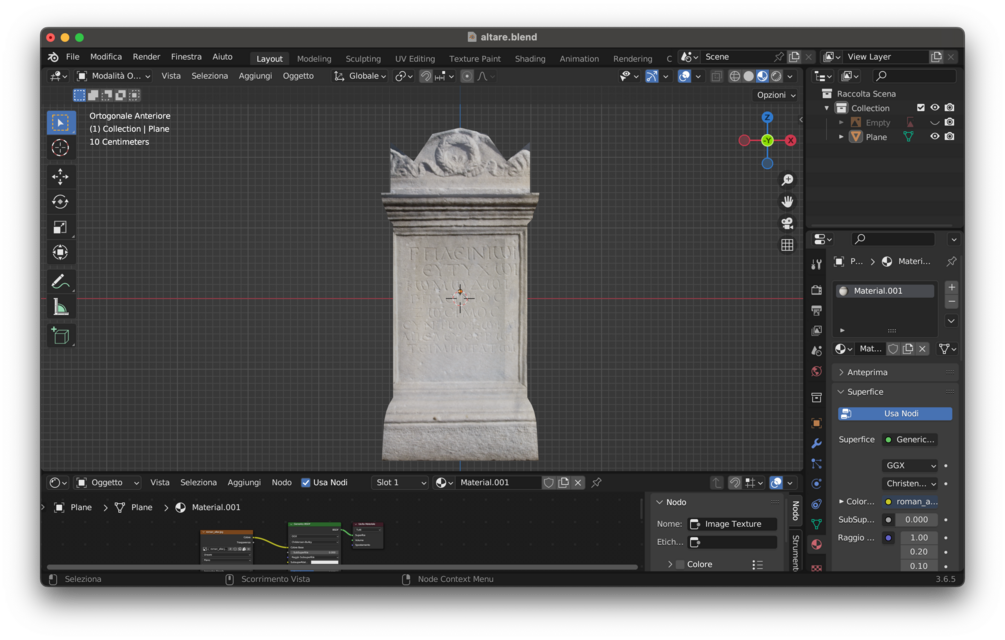The width and height of the screenshot is (1005, 640).
Task: Select the Rotate tool
Action: click(x=60, y=202)
